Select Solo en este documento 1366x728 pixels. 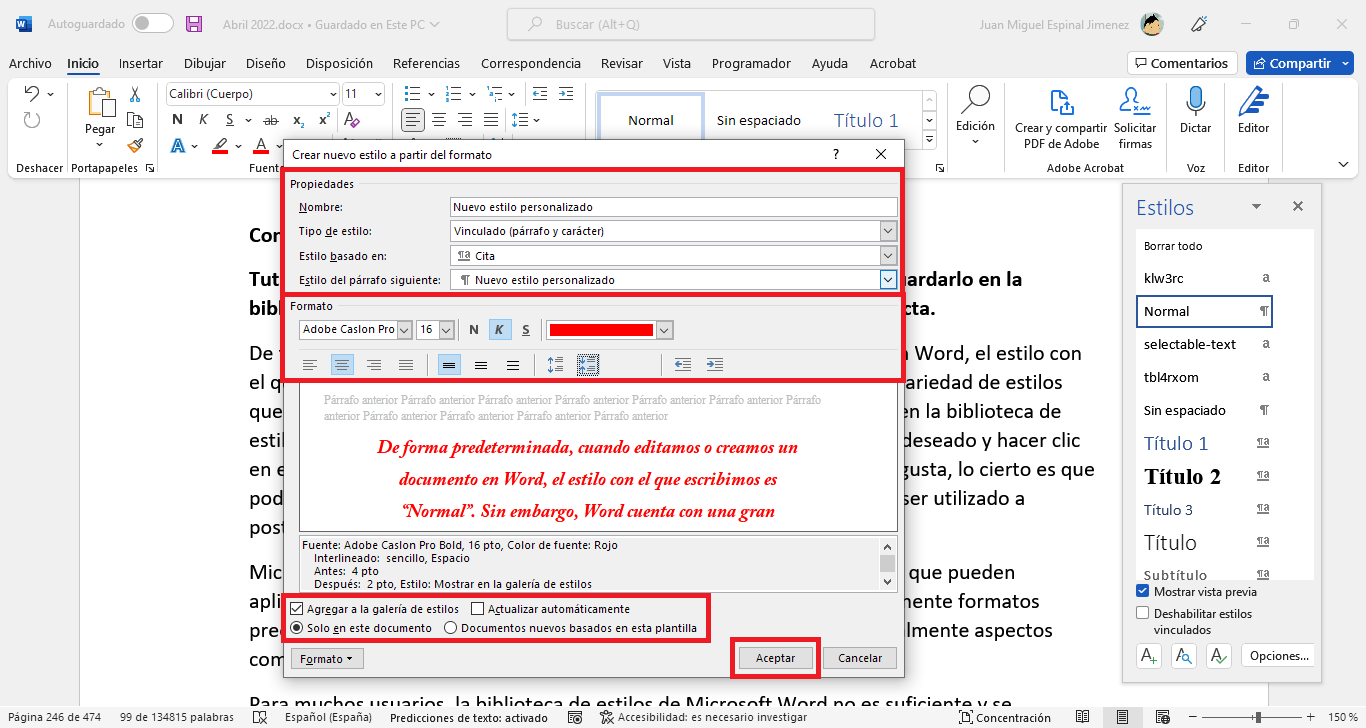pyautogui.click(x=297, y=628)
